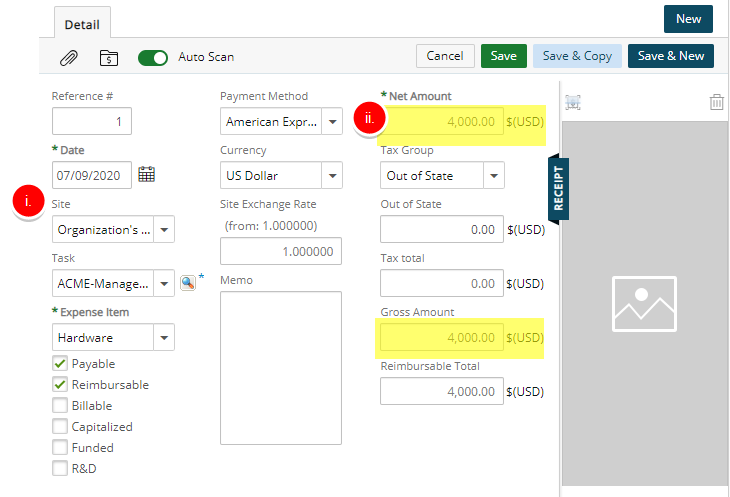This screenshot has height=497, width=730.
Task: Open the expense folder dollar icon
Action: (x=109, y=58)
